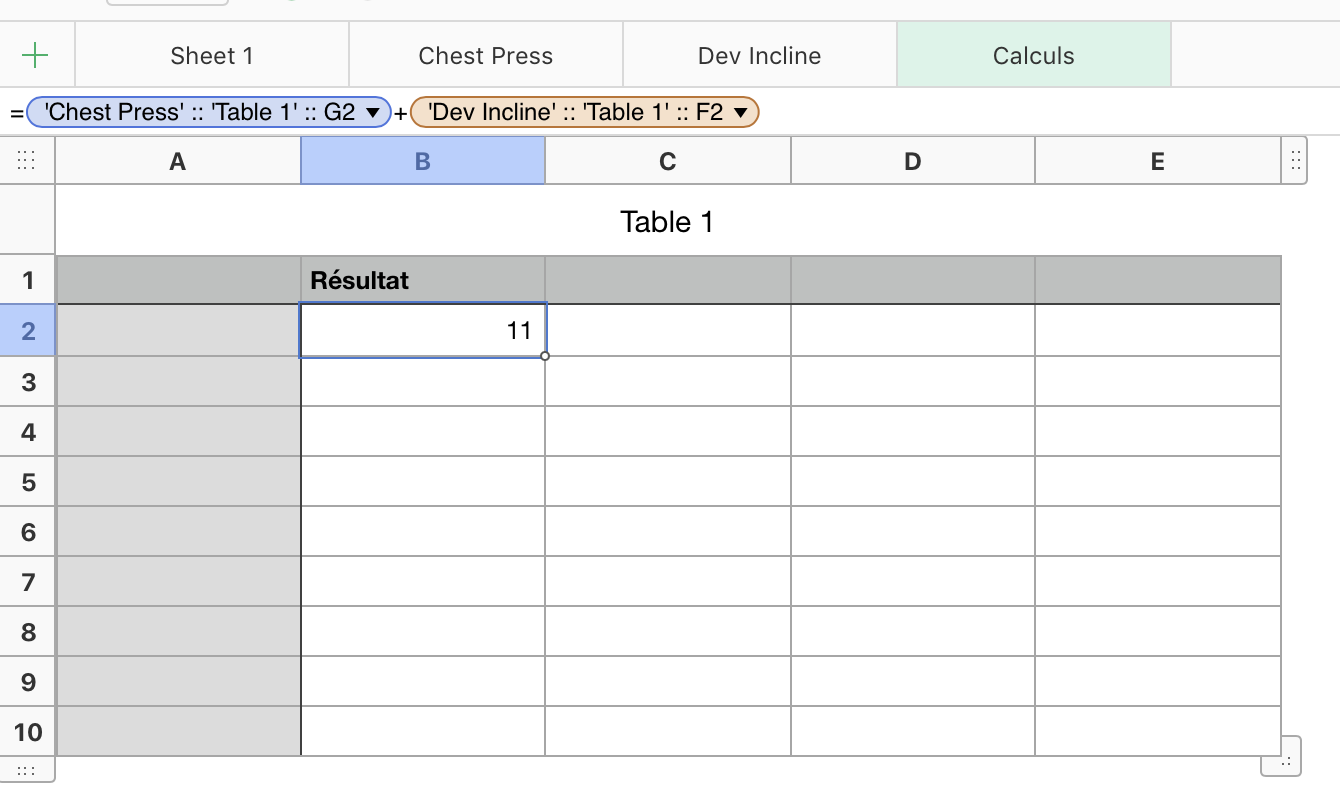
Task: Select the Calculs tab
Action: pyautogui.click(x=1034, y=56)
